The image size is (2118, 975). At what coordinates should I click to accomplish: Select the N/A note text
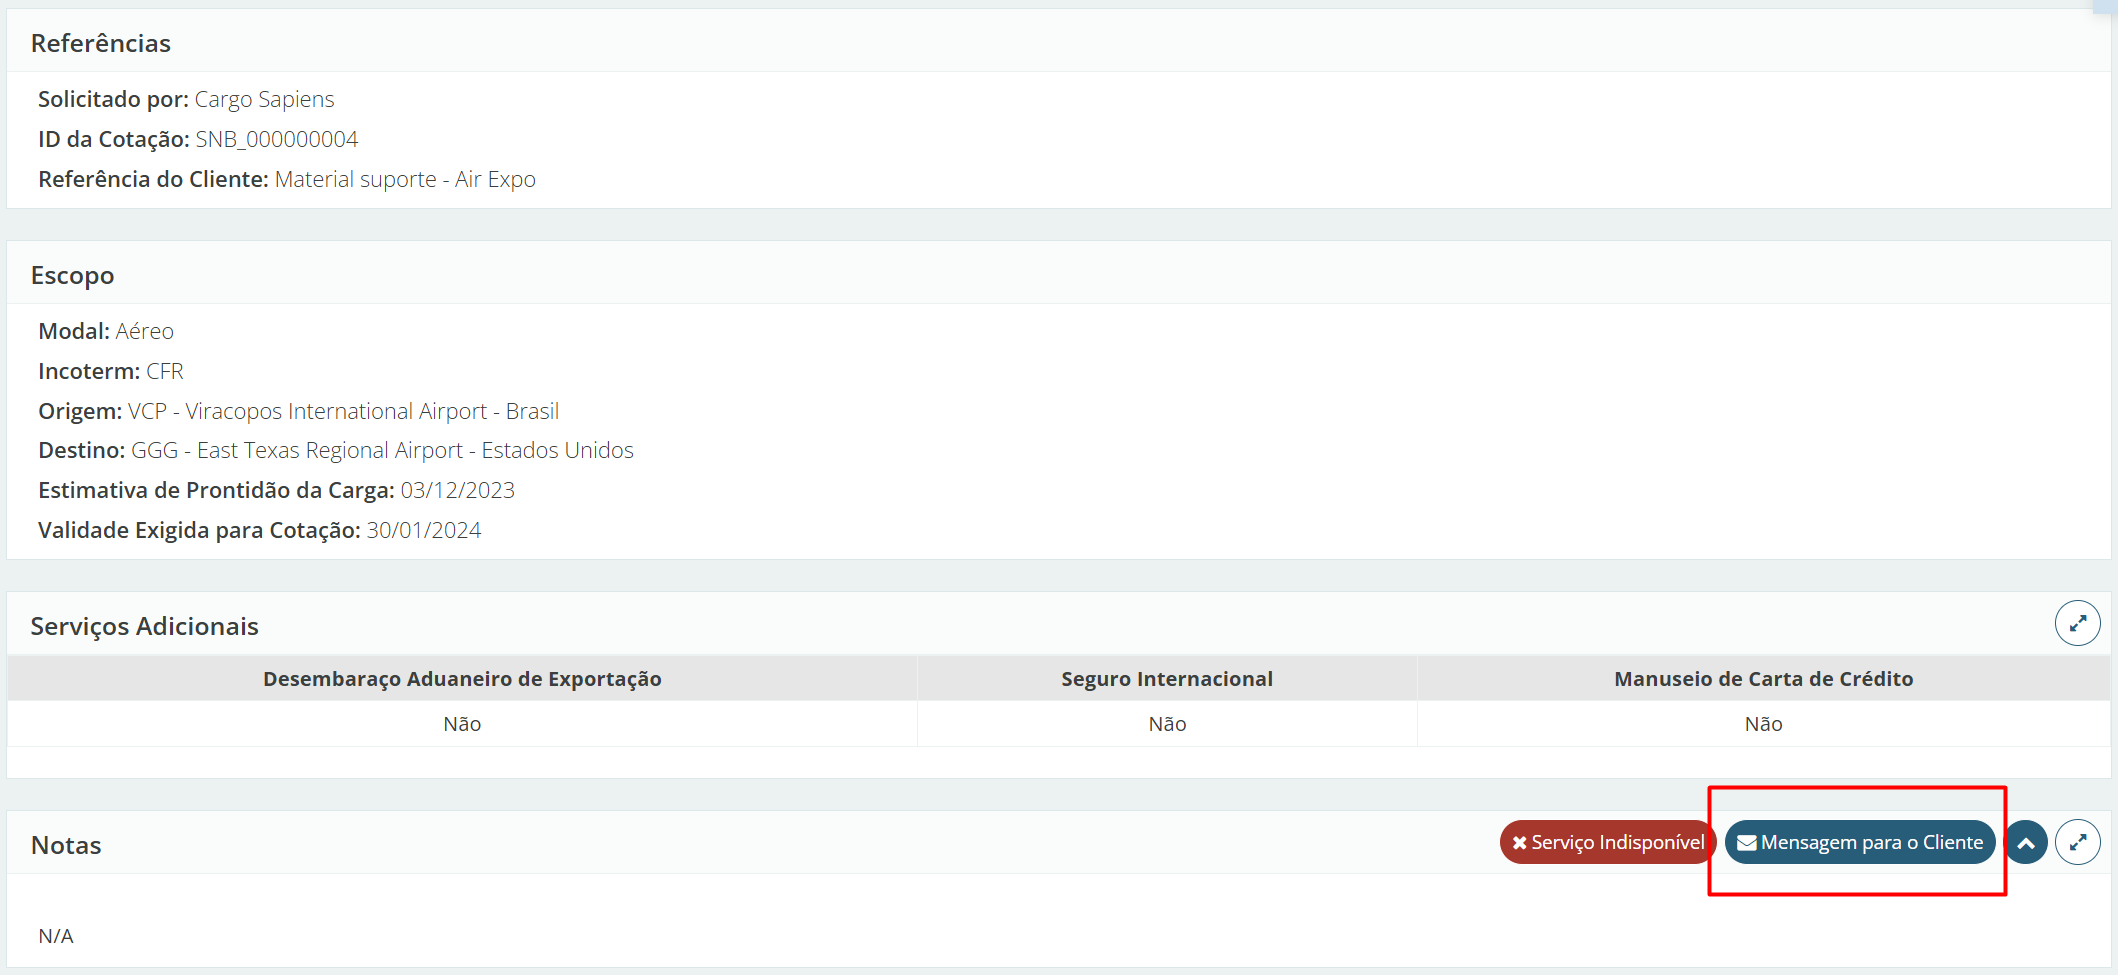point(56,936)
